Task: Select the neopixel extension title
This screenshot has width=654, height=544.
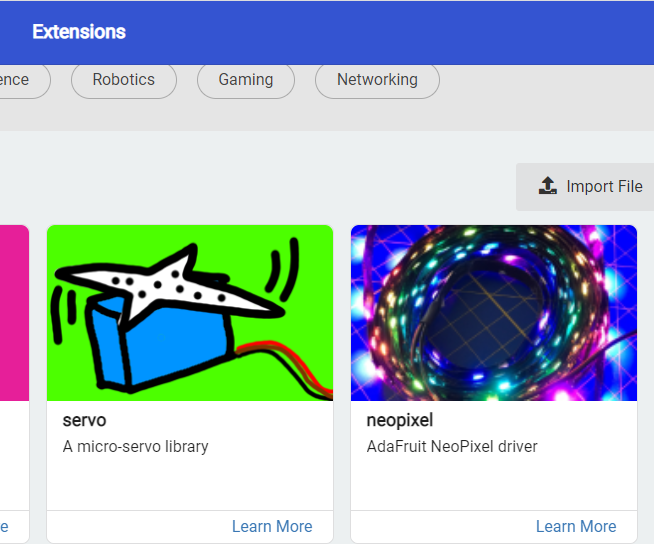Action: click(x=400, y=420)
